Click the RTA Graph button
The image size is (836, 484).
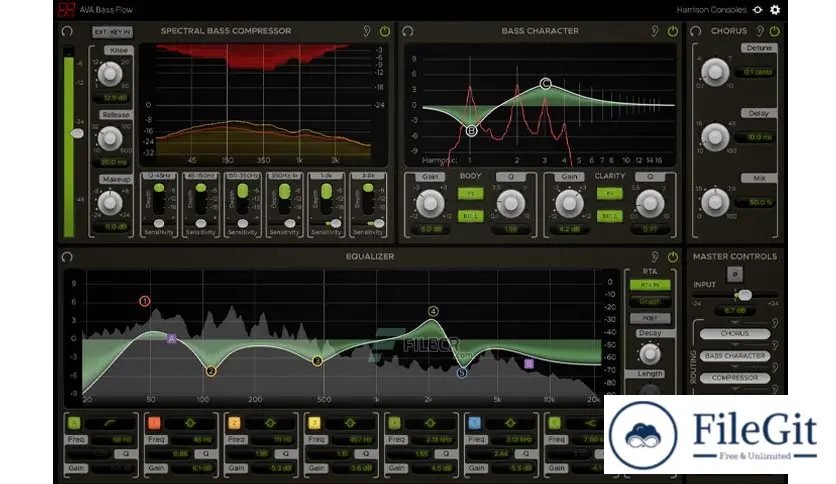pyautogui.click(x=650, y=302)
